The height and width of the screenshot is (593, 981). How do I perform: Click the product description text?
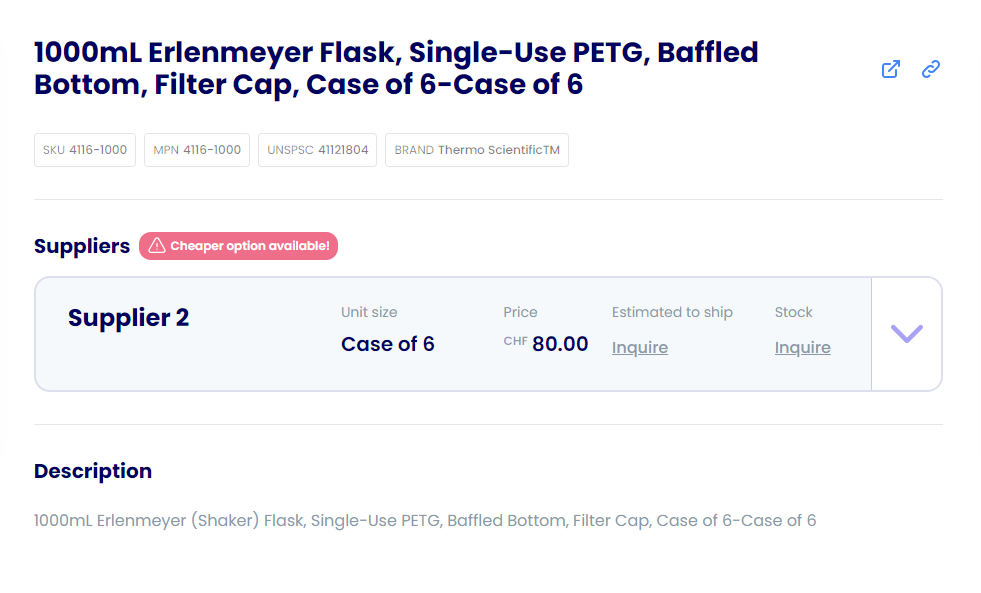click(425, 520)
